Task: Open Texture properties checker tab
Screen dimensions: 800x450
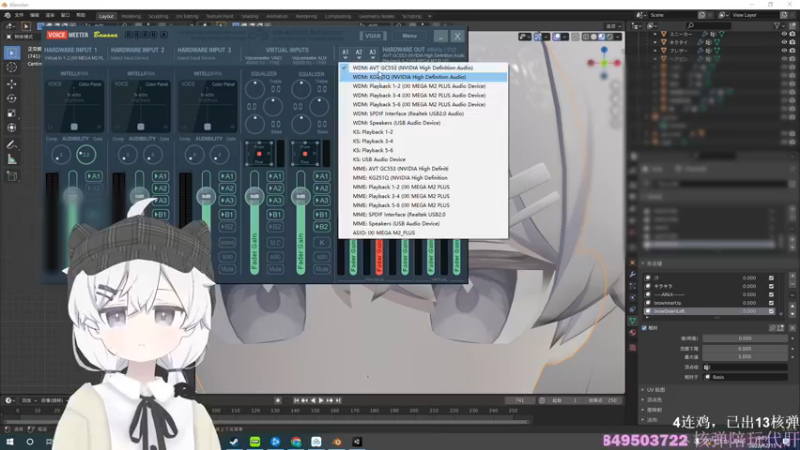Action: (x=633, y=348)
